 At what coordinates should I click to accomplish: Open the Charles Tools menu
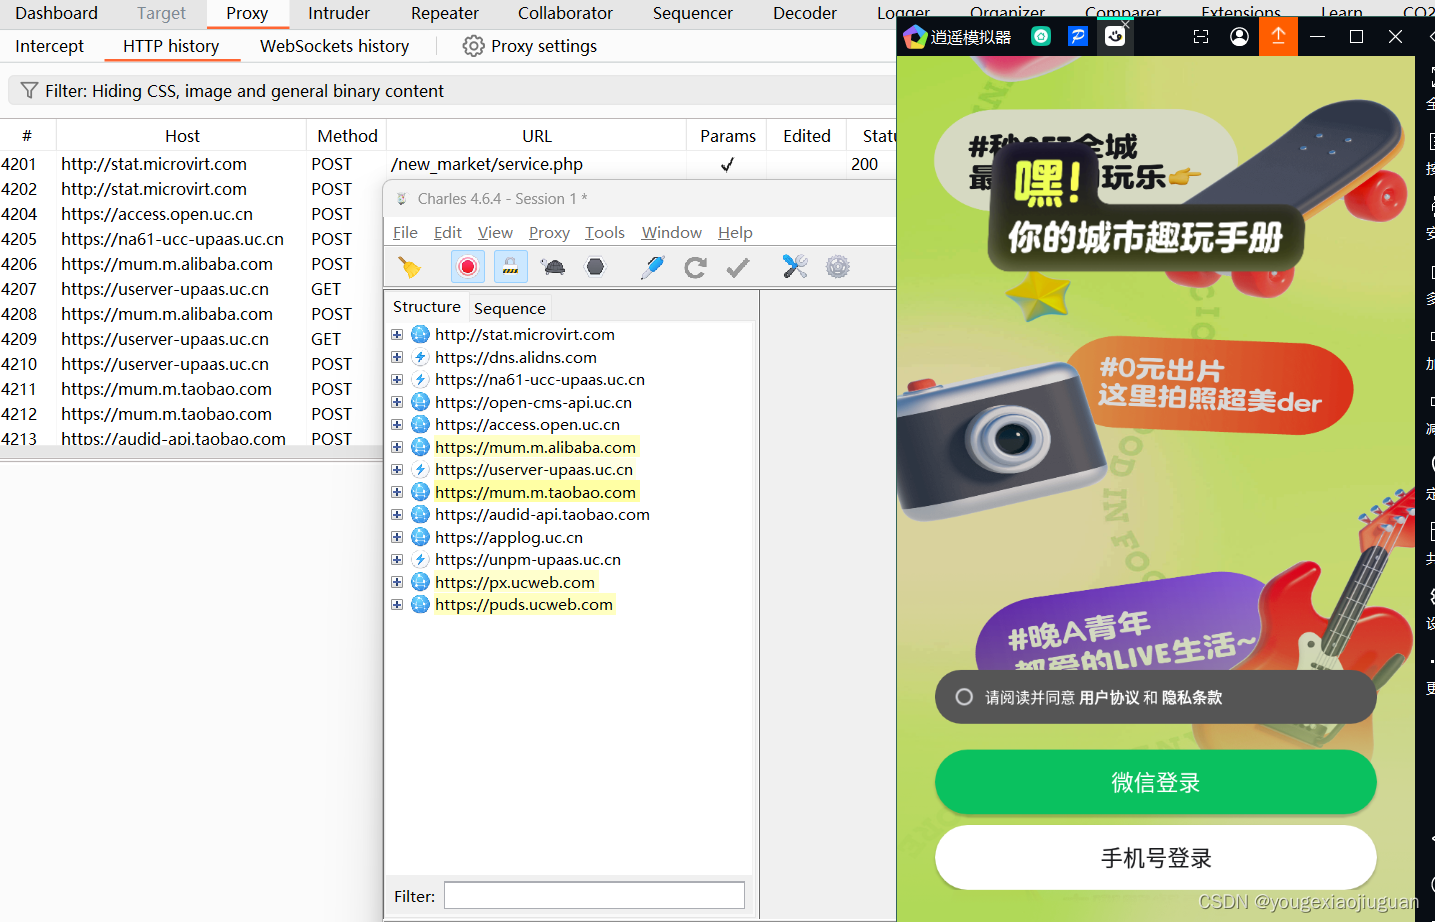[605, 232]
